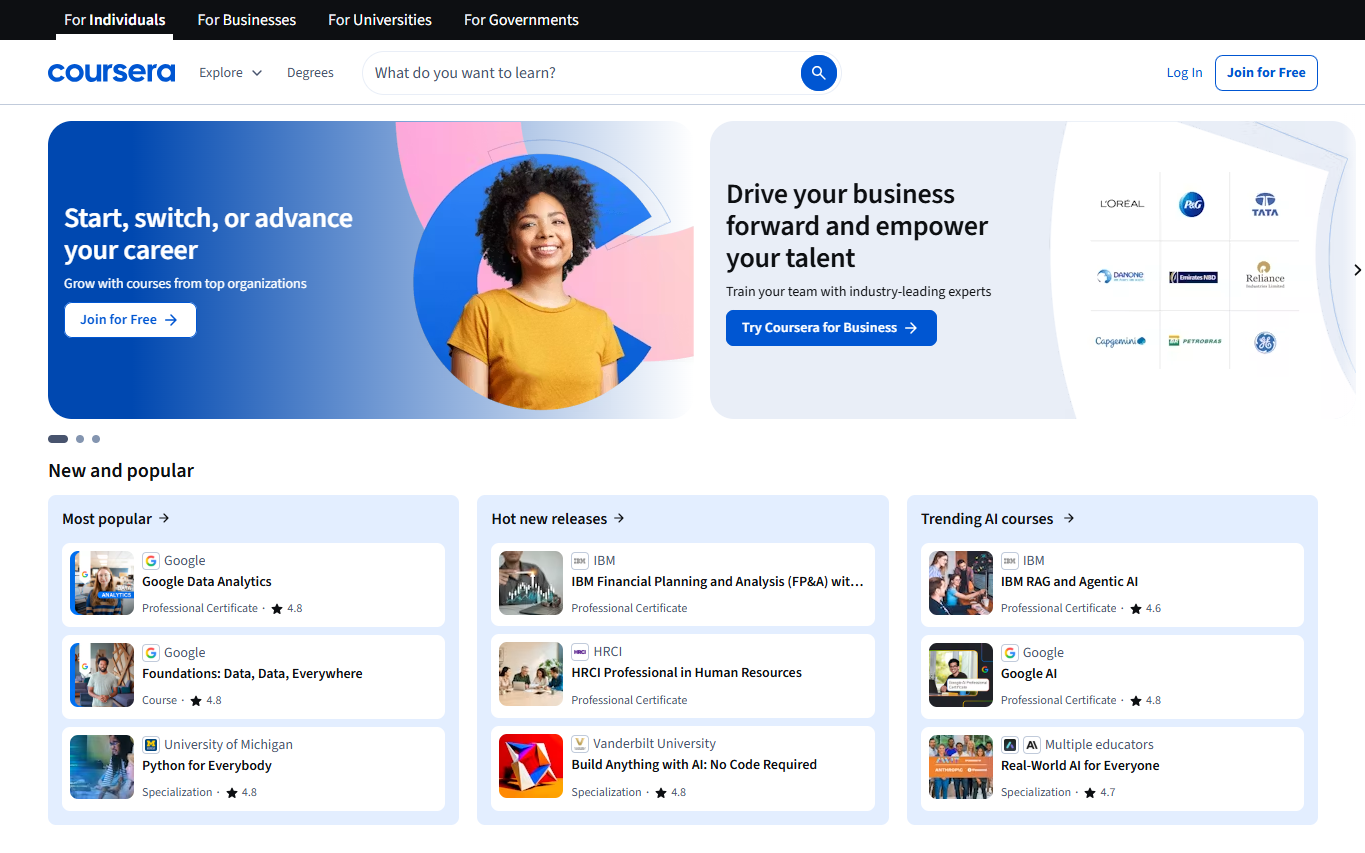Click the University of Michigan logo icon
The height and width of the screenshot is (853, 1365).
click(x=151, y=745)
